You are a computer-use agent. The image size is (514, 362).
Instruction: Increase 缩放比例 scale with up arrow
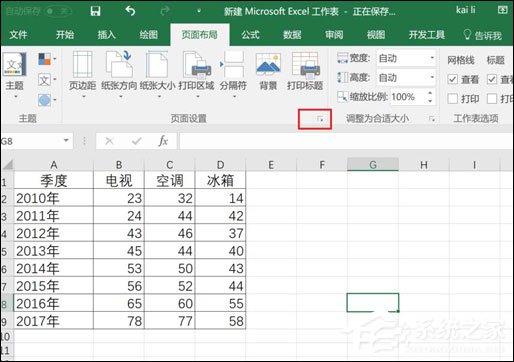[x=430, y=93]
